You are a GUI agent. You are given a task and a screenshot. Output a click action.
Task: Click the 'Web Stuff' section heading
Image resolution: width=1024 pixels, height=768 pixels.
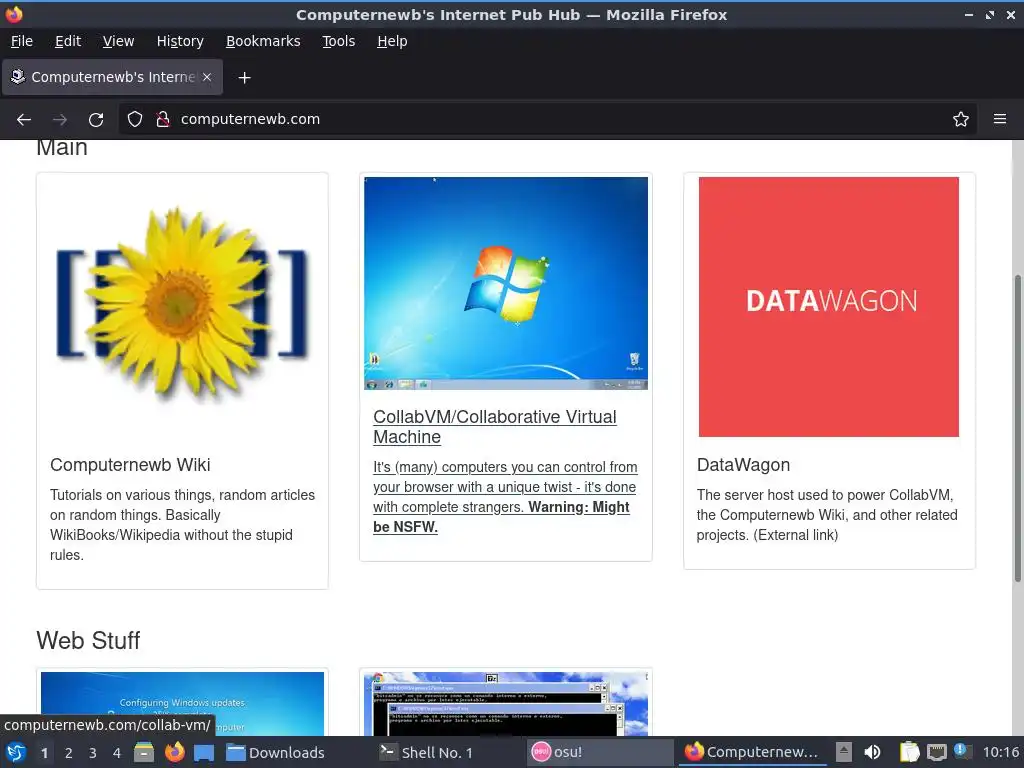point(88,641)
